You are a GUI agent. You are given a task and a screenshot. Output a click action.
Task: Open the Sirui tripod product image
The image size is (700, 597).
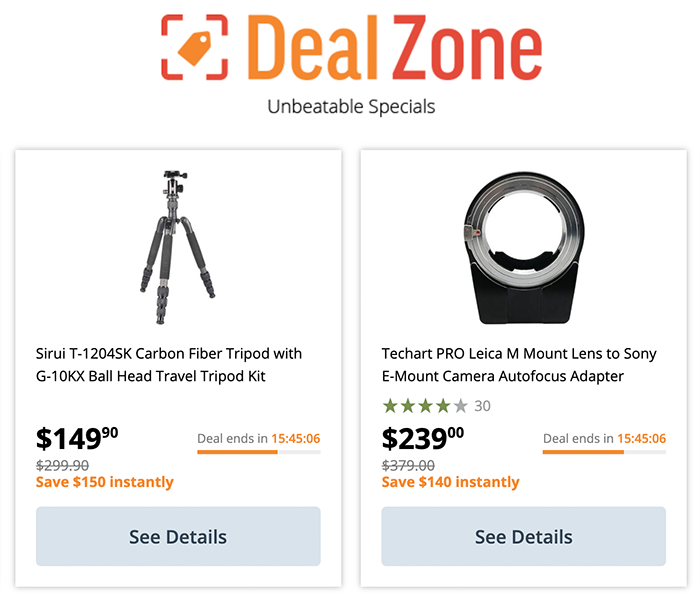pos(177,247)
